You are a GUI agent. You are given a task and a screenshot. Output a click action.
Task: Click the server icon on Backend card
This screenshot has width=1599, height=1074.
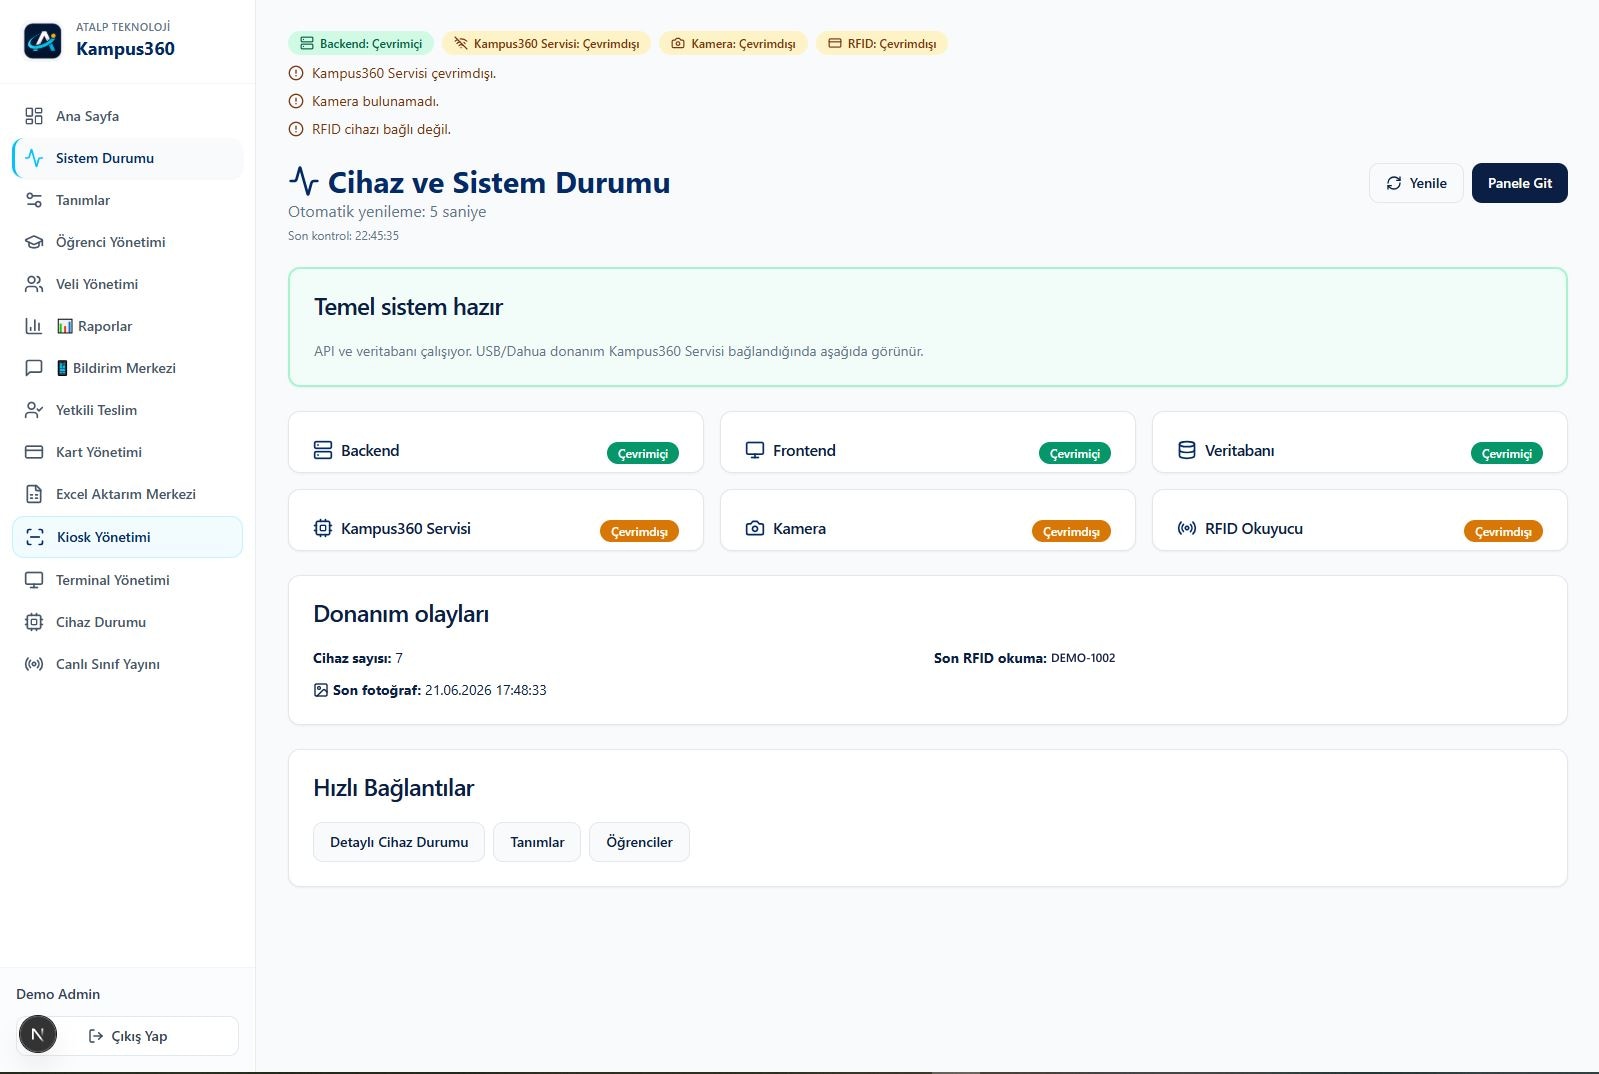323,450
